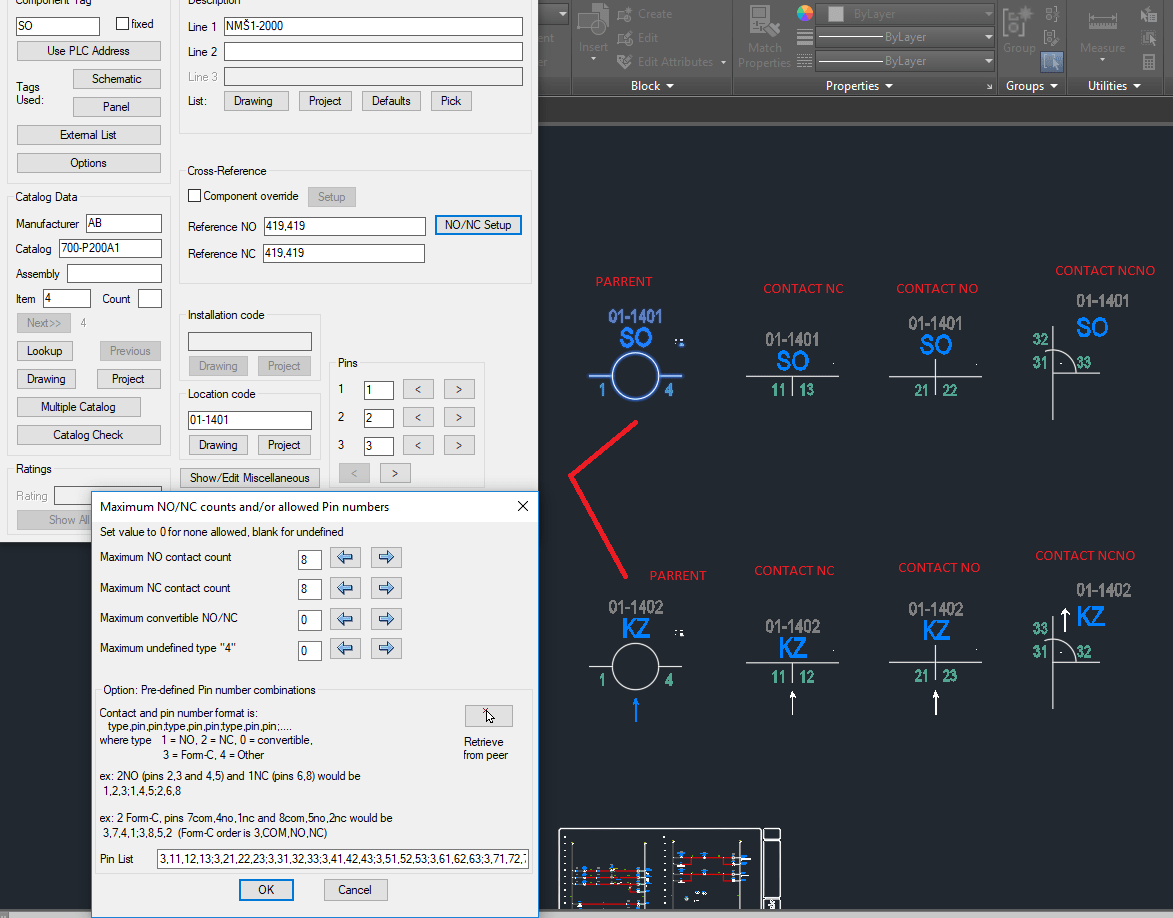Screen dimensions: 1173x918
Task: Click the Panel tags used button
Action: pyautogui.click(x=117, y=107)
